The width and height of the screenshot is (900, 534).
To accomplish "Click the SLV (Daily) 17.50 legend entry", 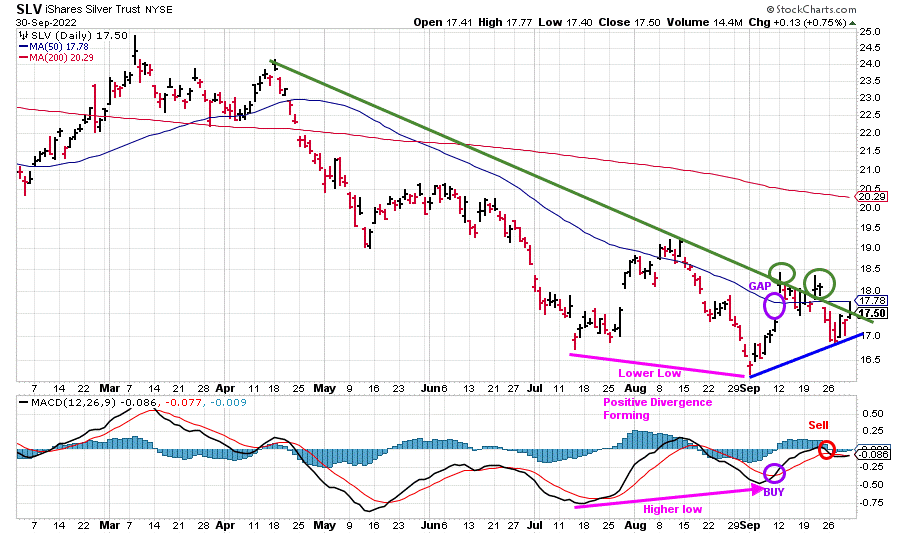I will pos(74,36).
